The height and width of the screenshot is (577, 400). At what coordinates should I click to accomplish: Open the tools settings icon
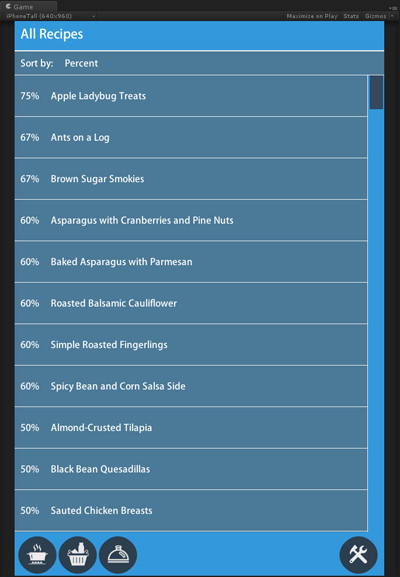(x=358, y=555)
